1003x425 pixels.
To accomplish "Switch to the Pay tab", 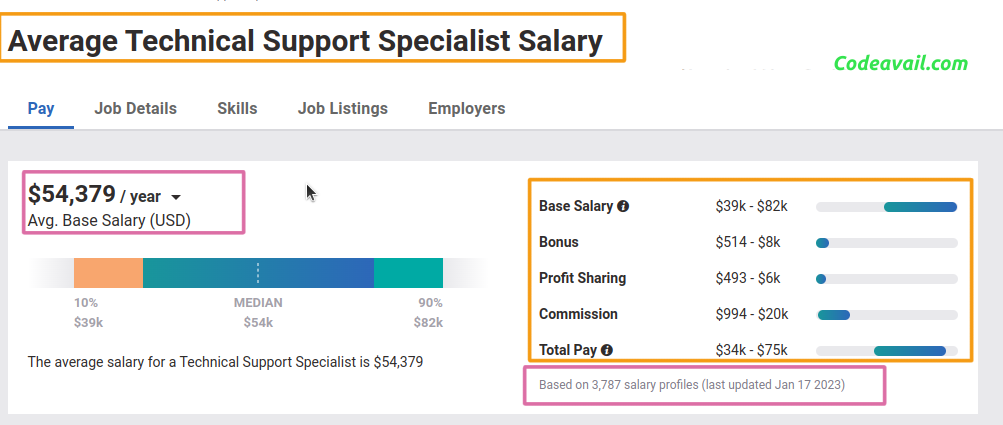I will [41, 109].
